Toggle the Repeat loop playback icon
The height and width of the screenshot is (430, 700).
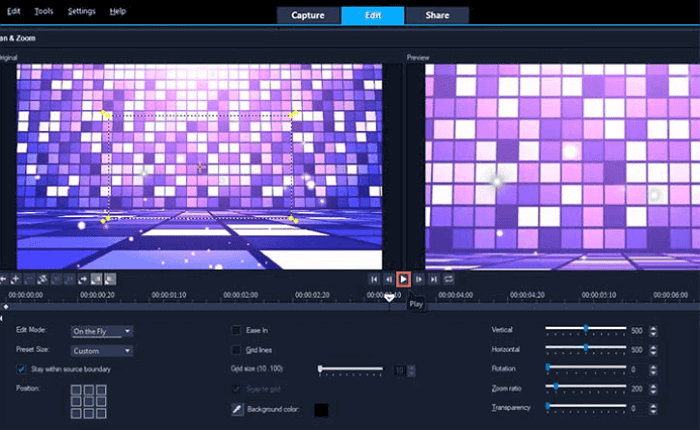(x=449, y=281)
